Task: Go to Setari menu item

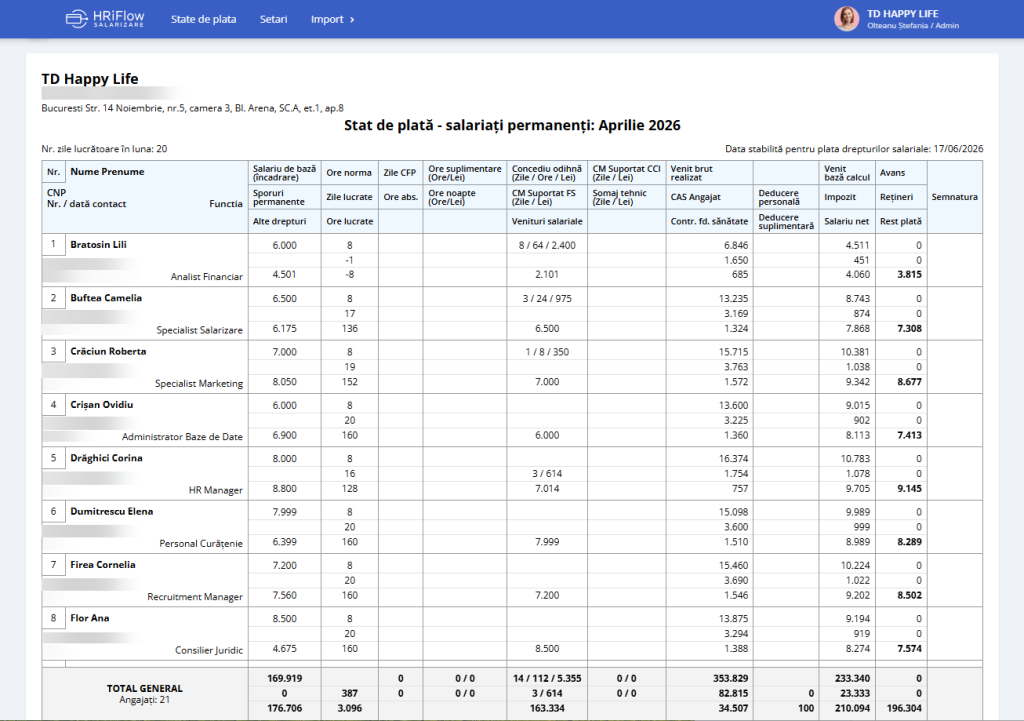Action: click(274, 20)
